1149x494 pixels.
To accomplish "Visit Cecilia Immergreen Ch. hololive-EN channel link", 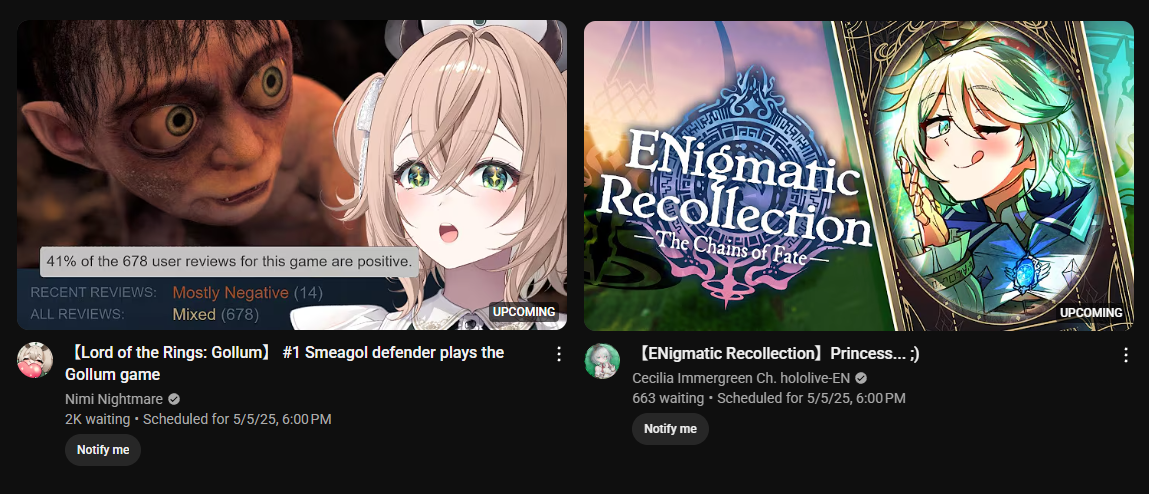I will point(741,378).
